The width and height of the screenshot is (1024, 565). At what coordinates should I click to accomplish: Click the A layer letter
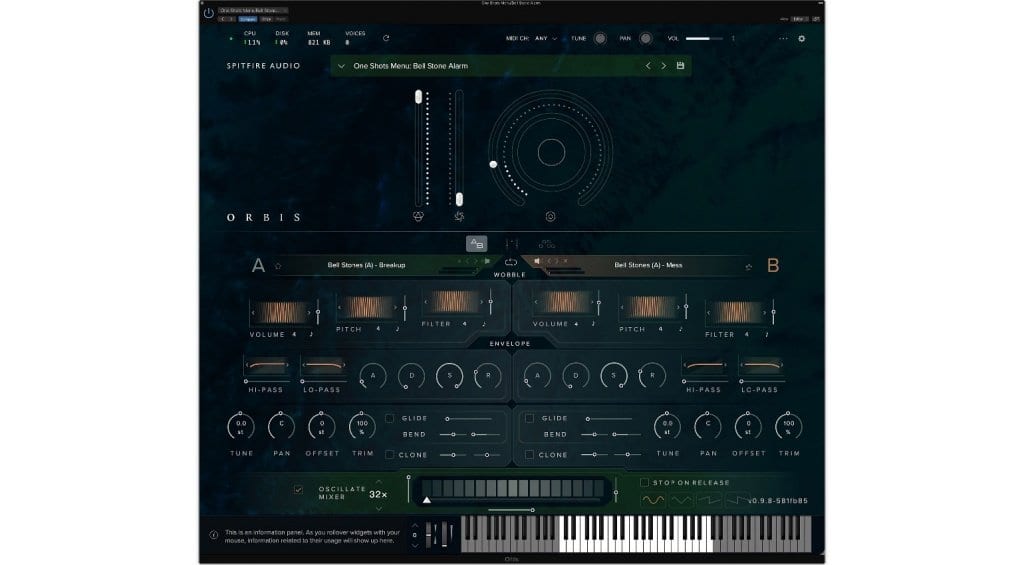[259, 265]
